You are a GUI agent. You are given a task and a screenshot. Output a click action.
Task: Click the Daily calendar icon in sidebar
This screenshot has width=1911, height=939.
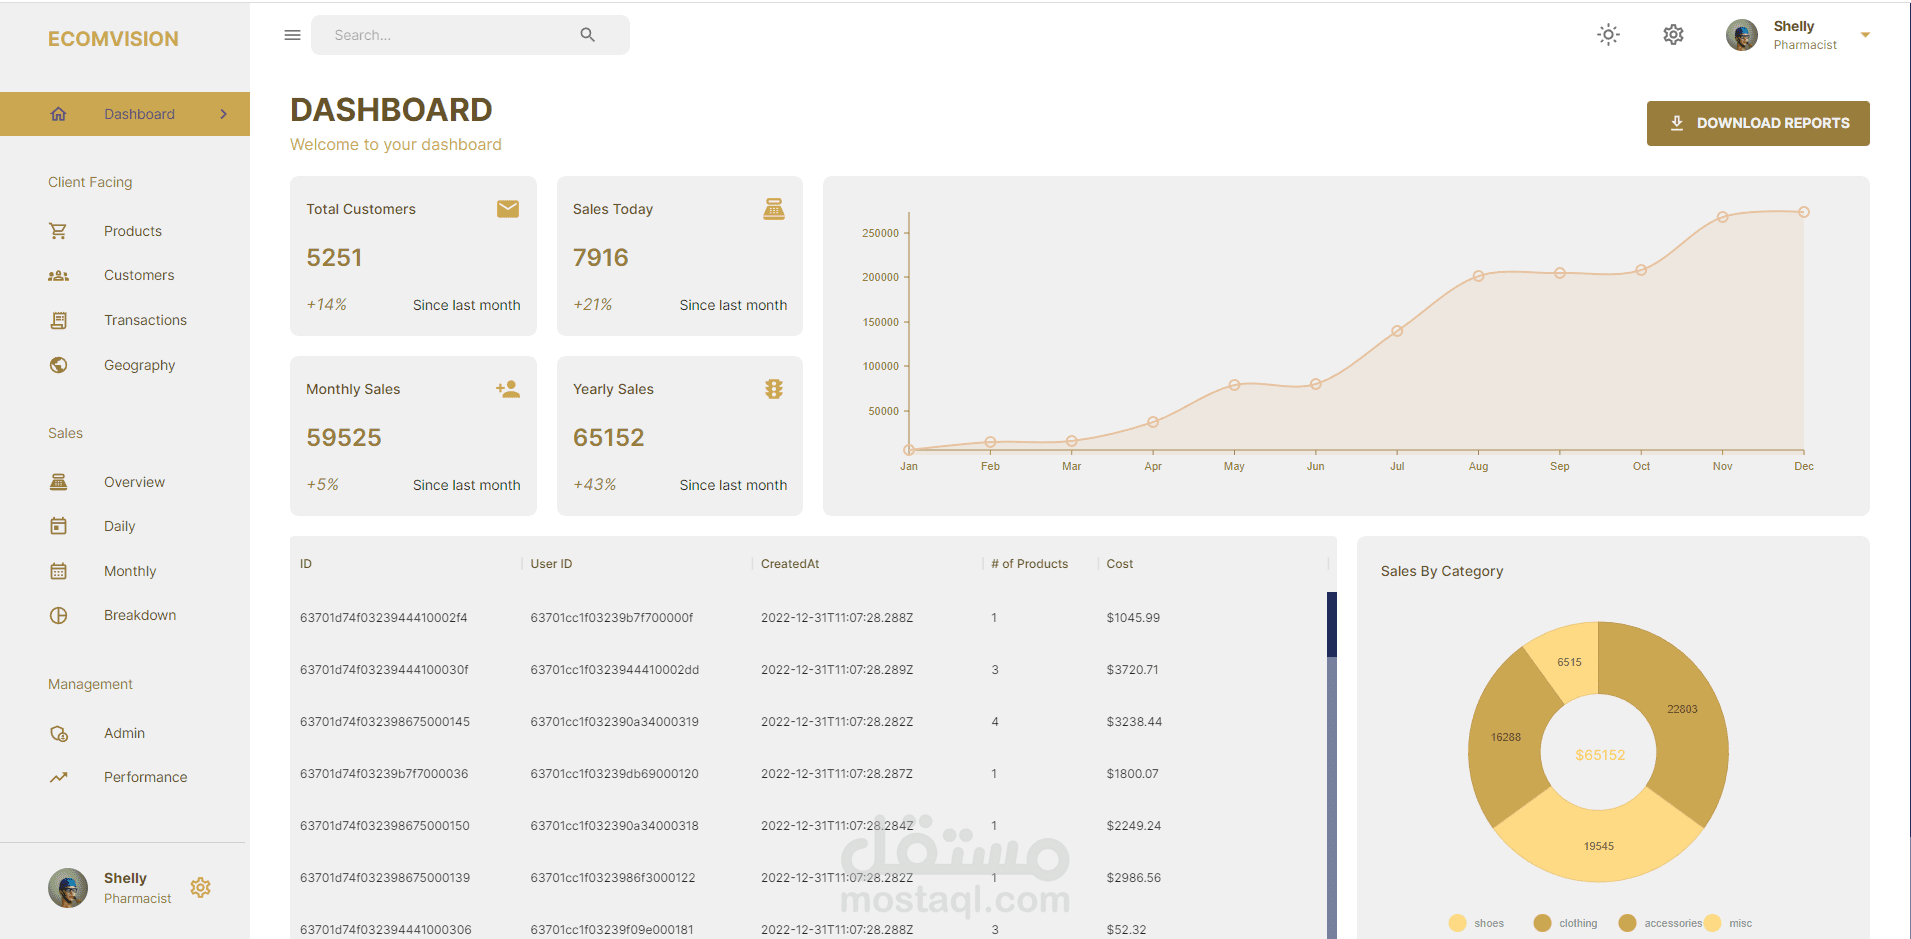tap(58, 526)
